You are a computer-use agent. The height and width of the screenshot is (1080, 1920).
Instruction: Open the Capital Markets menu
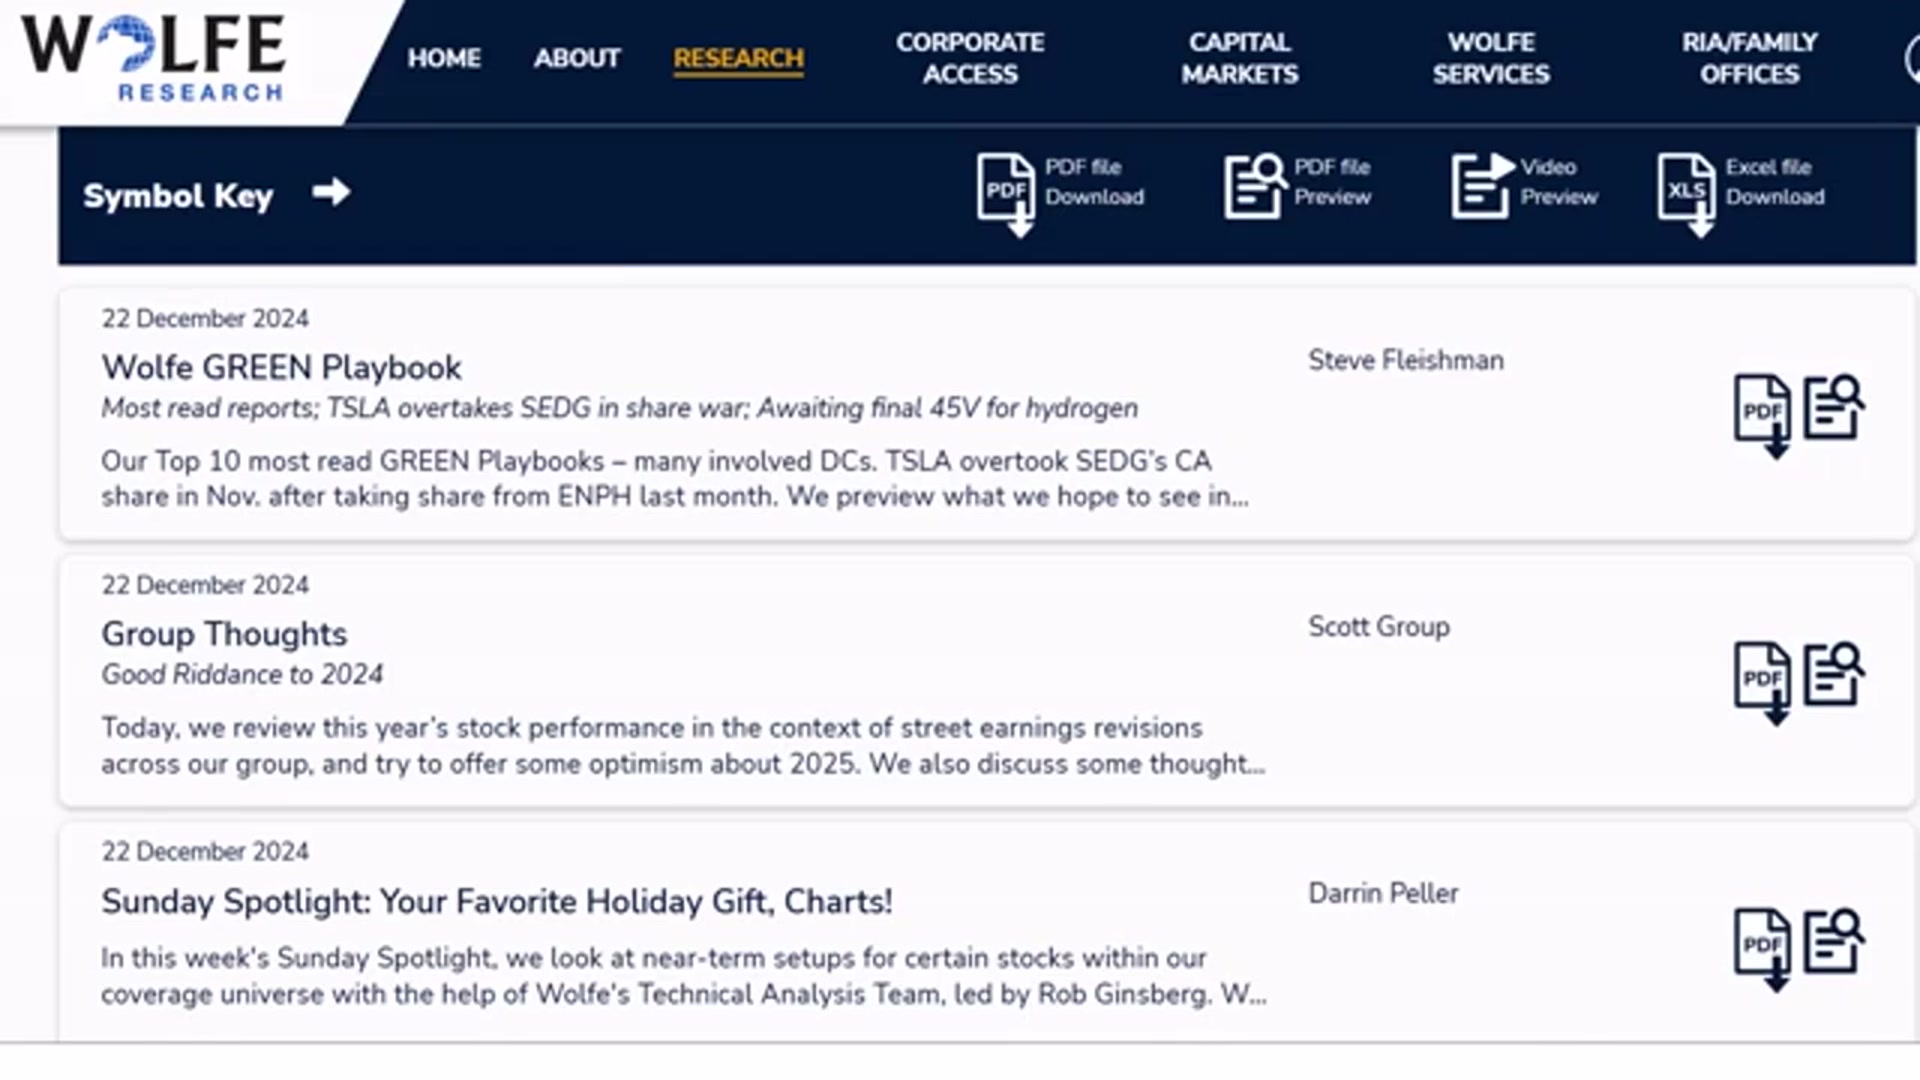[1240, 58]
